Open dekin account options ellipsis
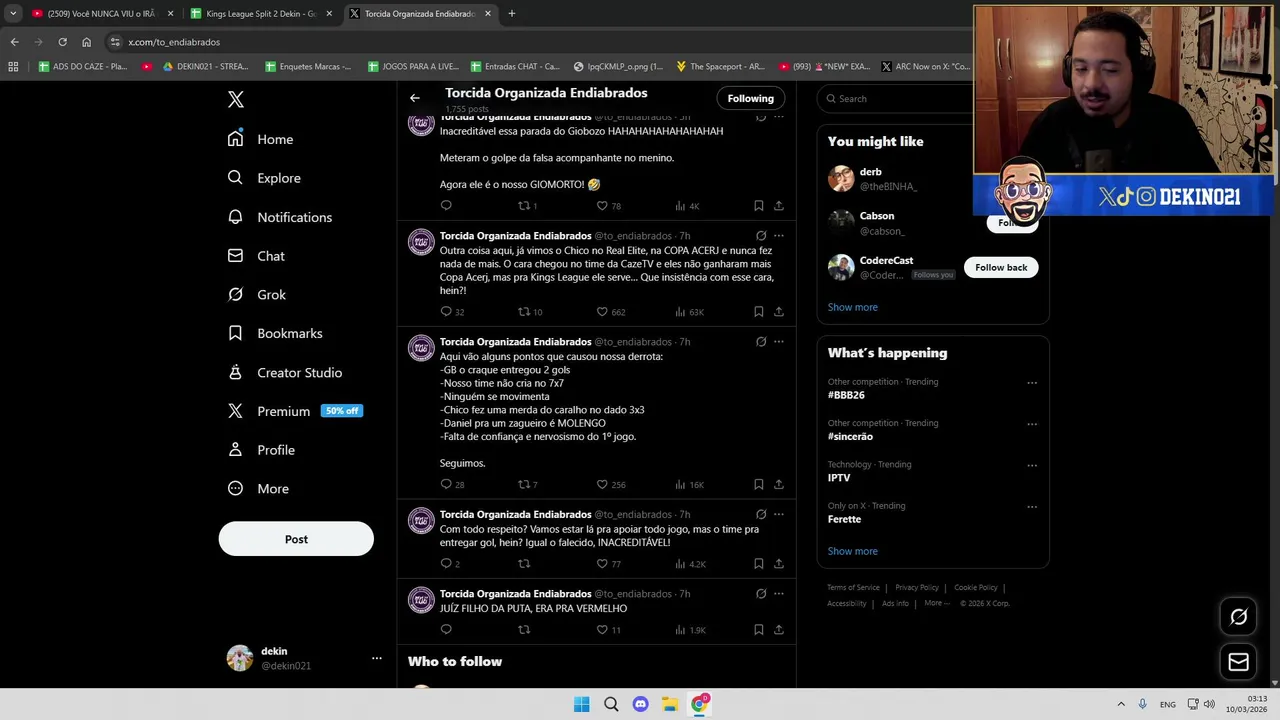 pyautogui.click(x=377, y=658)
